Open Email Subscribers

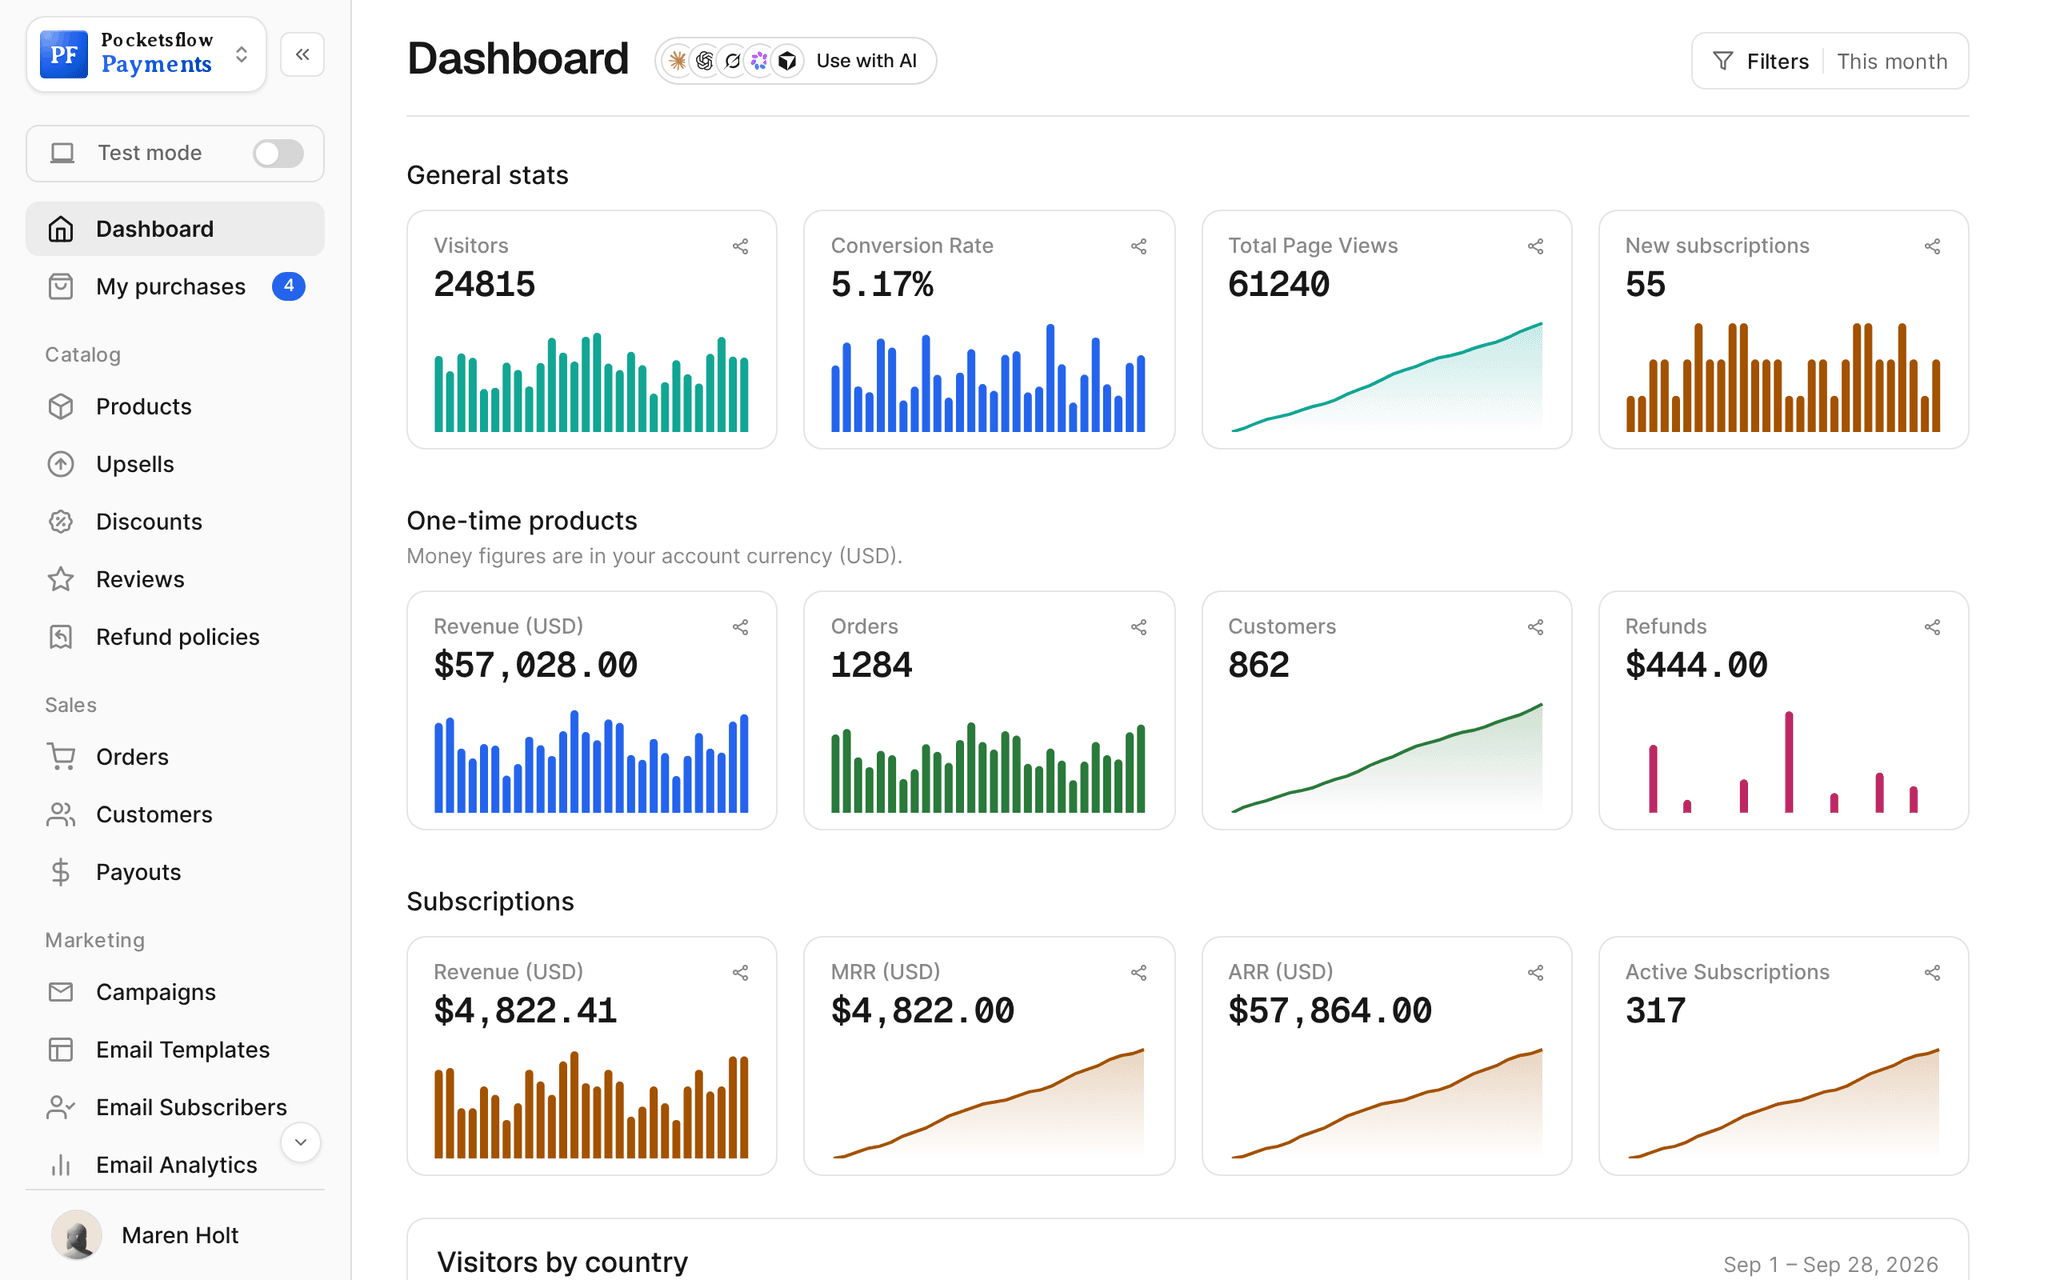point(175,1107)
